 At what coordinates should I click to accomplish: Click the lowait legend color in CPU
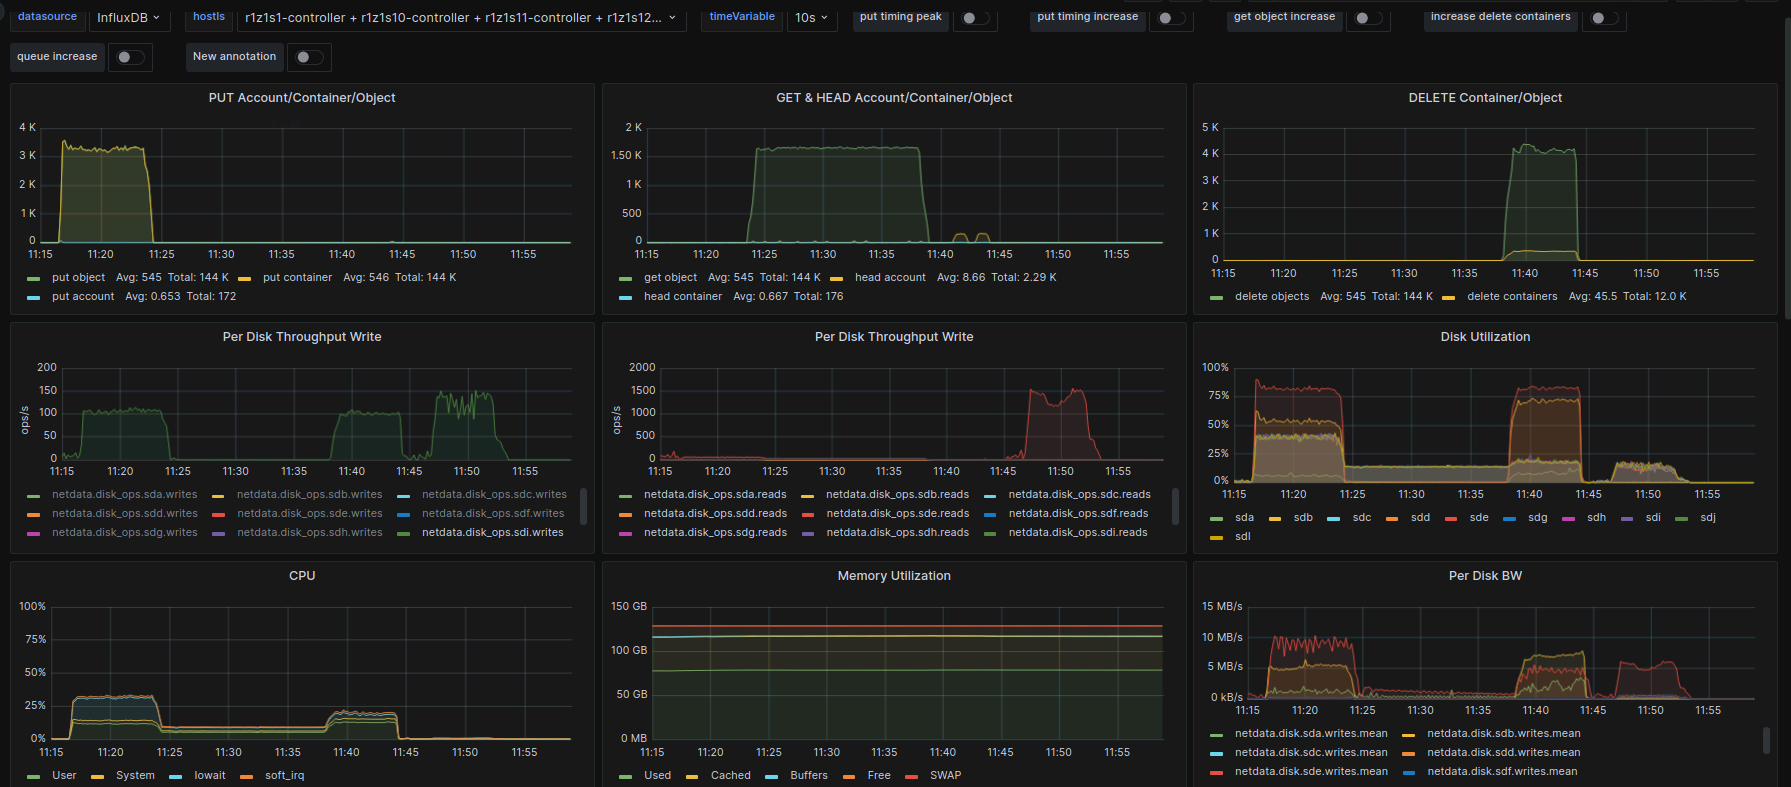(175, 777)
